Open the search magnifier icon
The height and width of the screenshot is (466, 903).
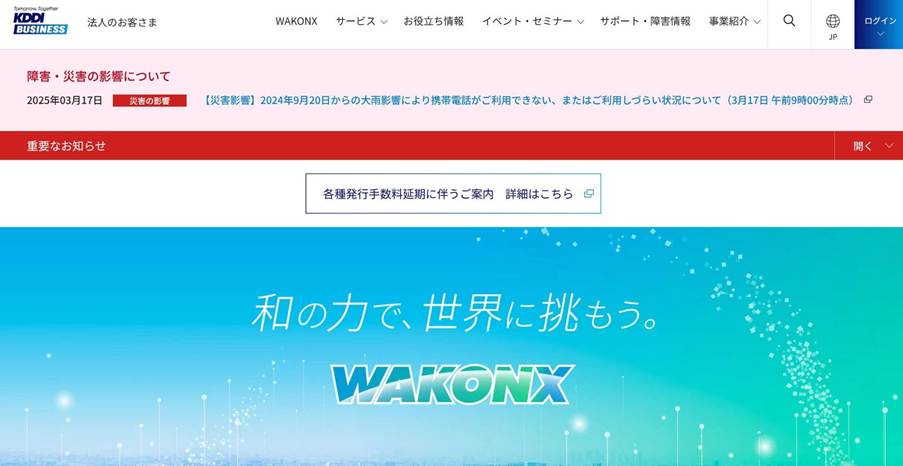coord(789,21)
